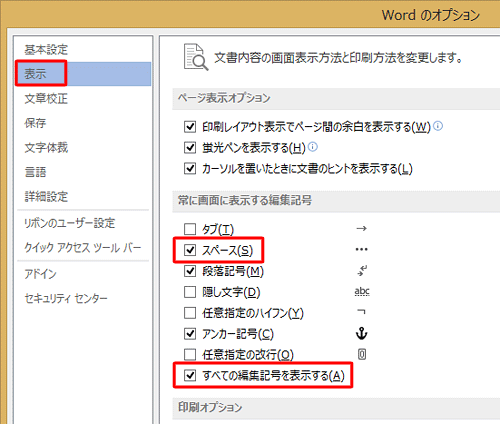Screen dimensions: 500x424
Task: Click info icon beside 蛍光ペンを表示する(H)
Action: coord(313,147)
